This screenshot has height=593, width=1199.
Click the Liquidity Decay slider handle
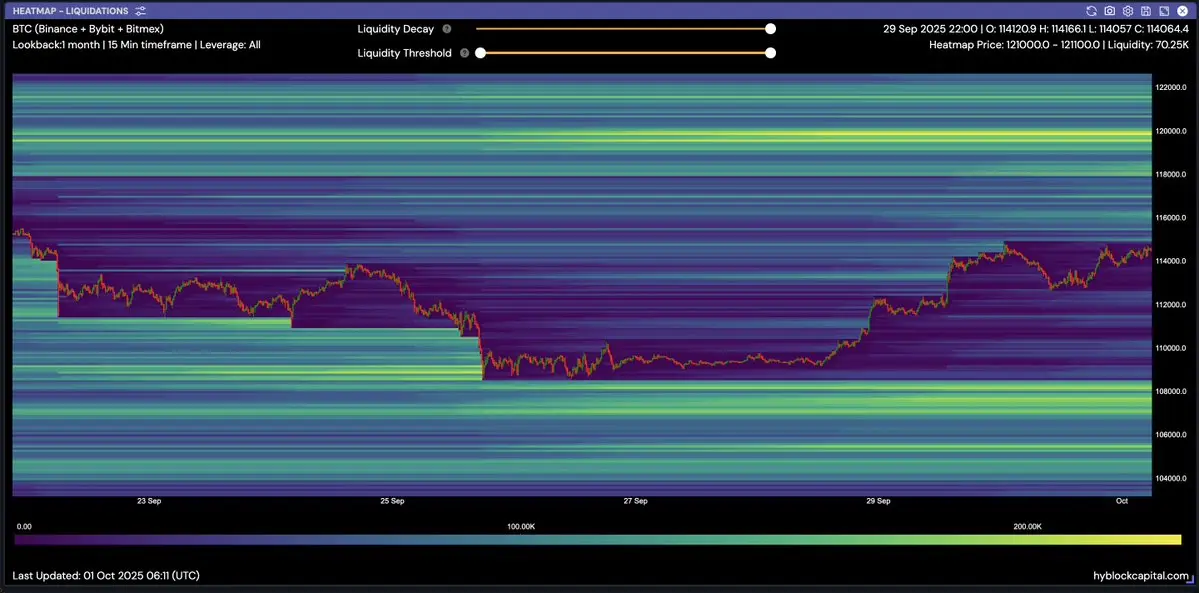(771, 29)
